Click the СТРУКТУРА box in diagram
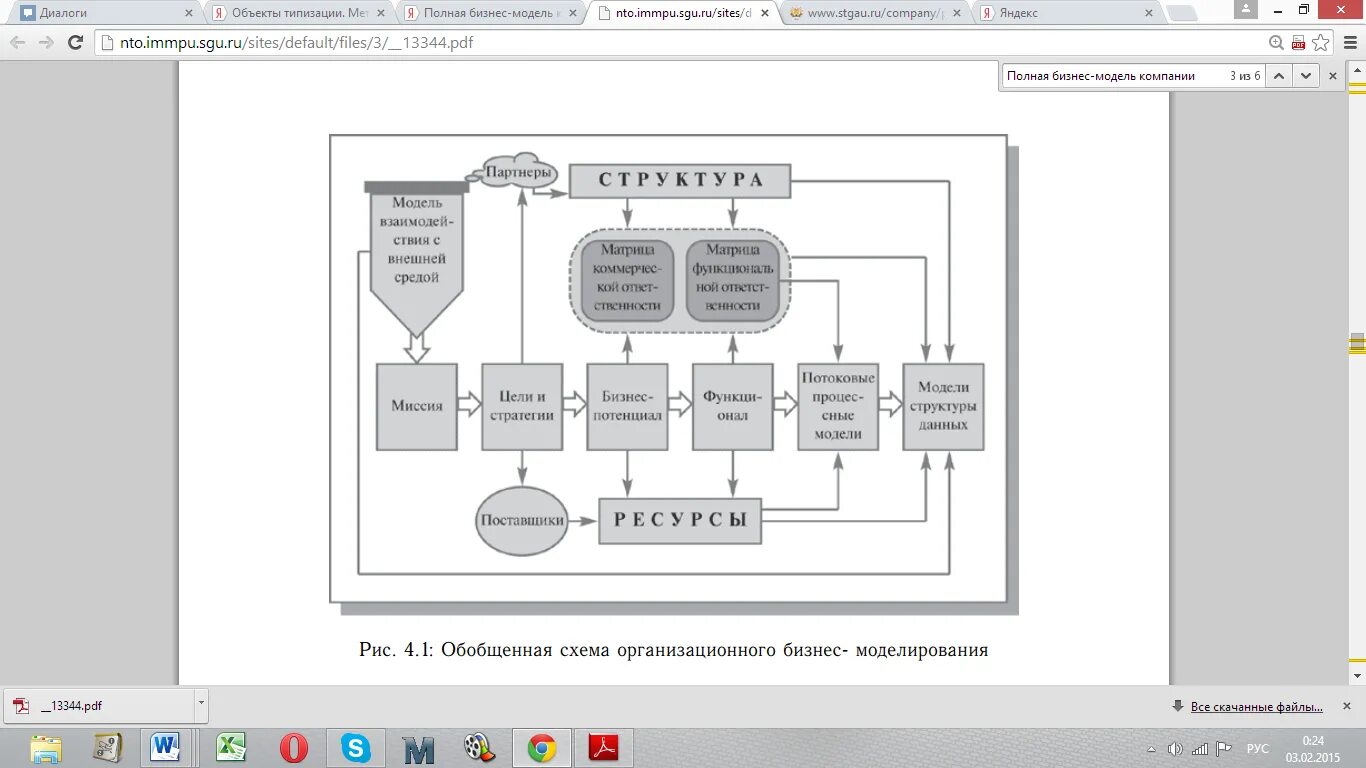 tap(680, 180)
